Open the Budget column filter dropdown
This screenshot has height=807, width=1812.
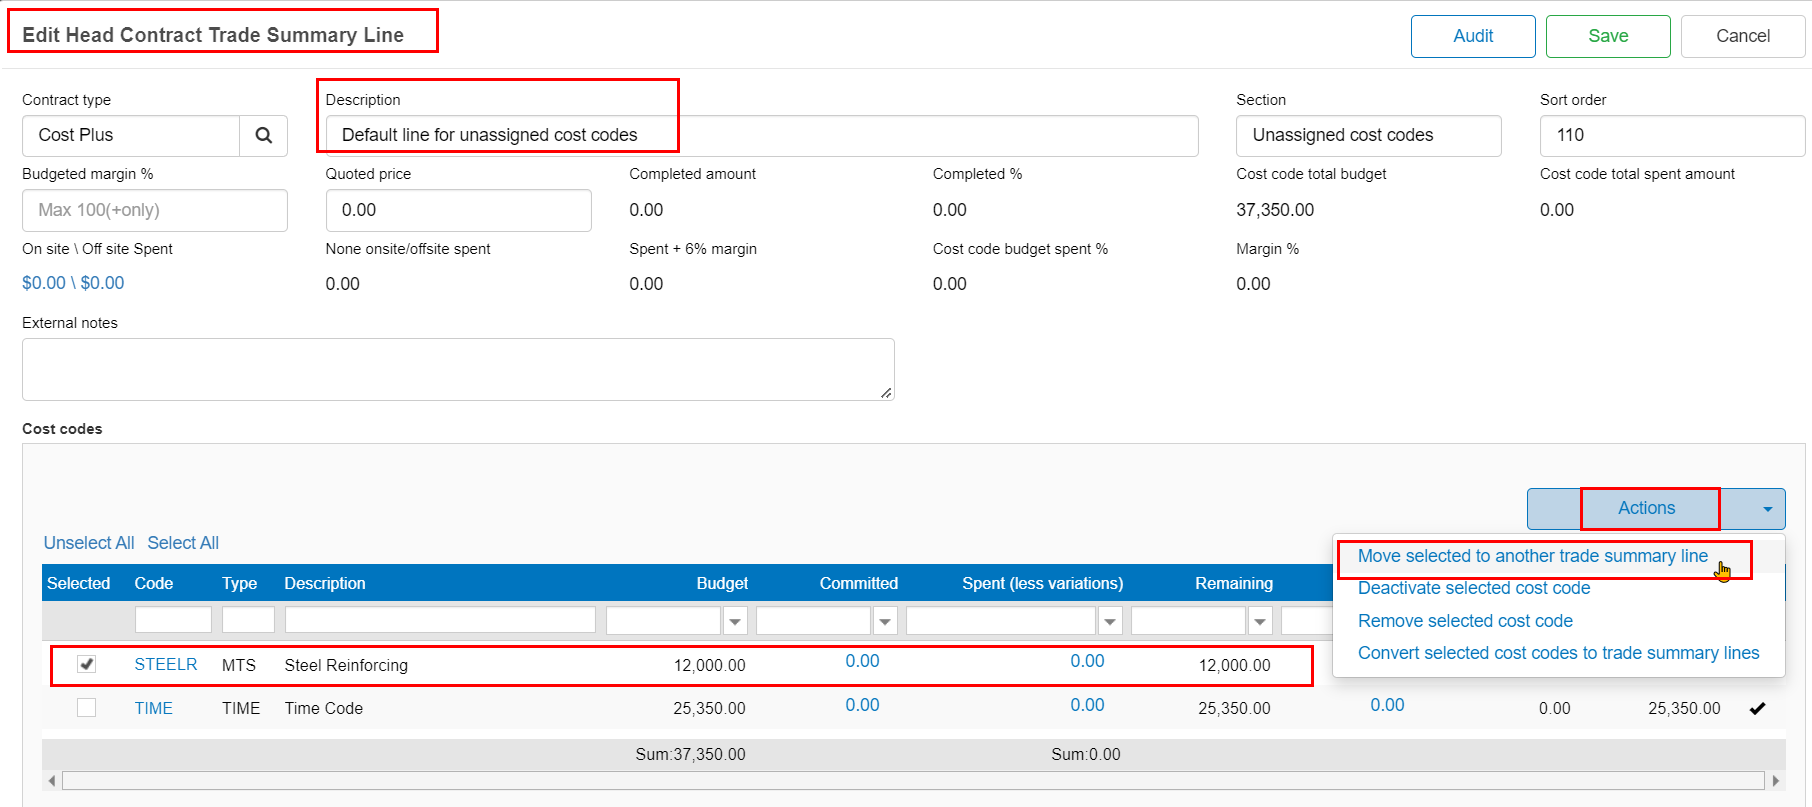click(735, 621)
